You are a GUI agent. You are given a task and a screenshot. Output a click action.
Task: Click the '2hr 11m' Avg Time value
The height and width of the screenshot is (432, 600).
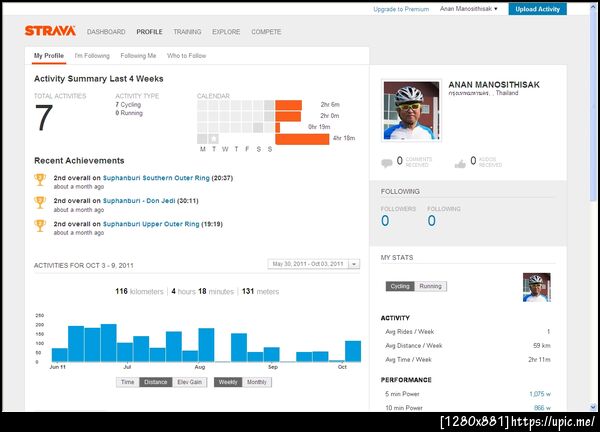click(x=539, y=360)
